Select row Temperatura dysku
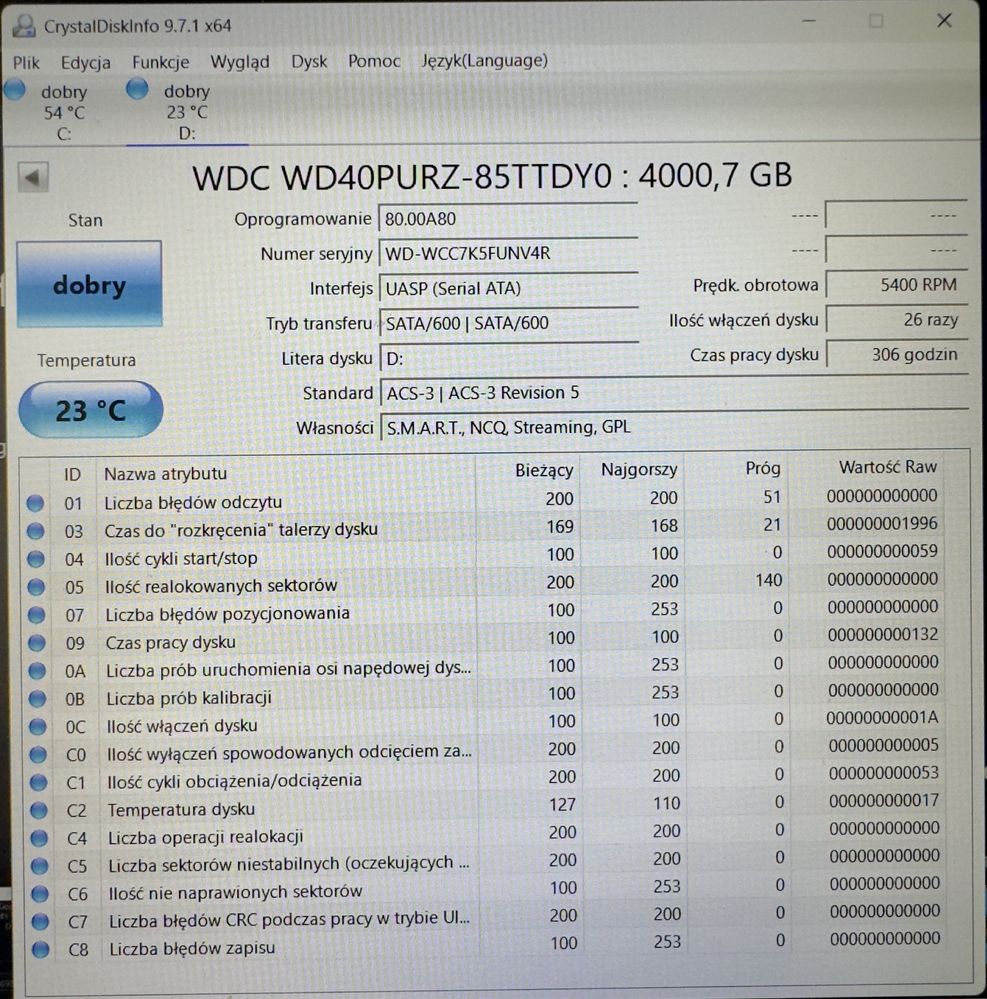 (486, 807)
